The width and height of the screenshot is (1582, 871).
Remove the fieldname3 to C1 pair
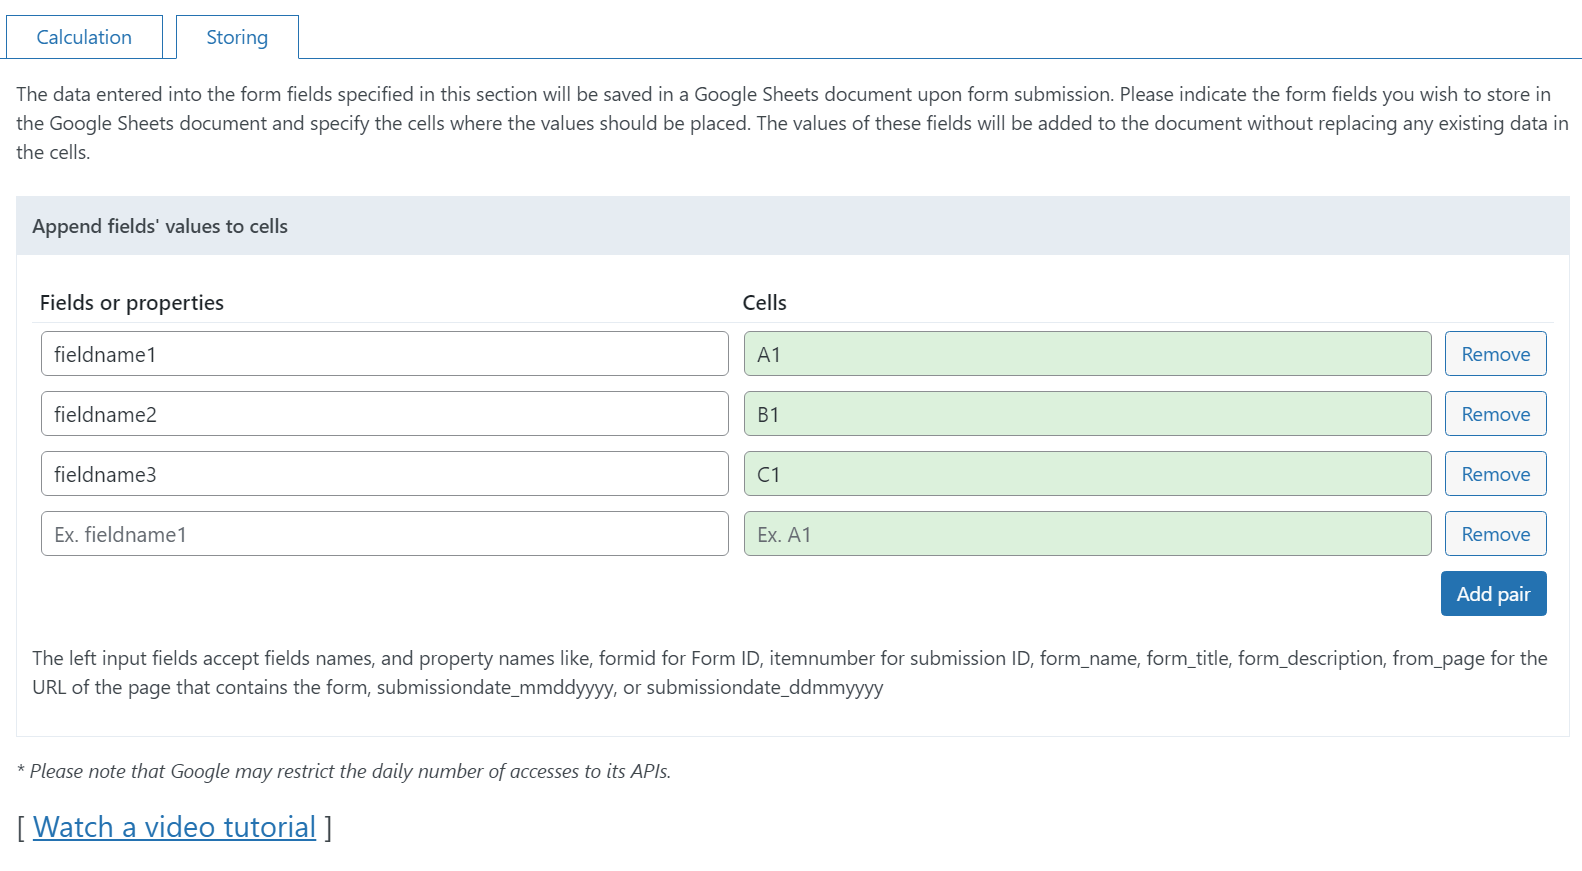pos(1495,474)
